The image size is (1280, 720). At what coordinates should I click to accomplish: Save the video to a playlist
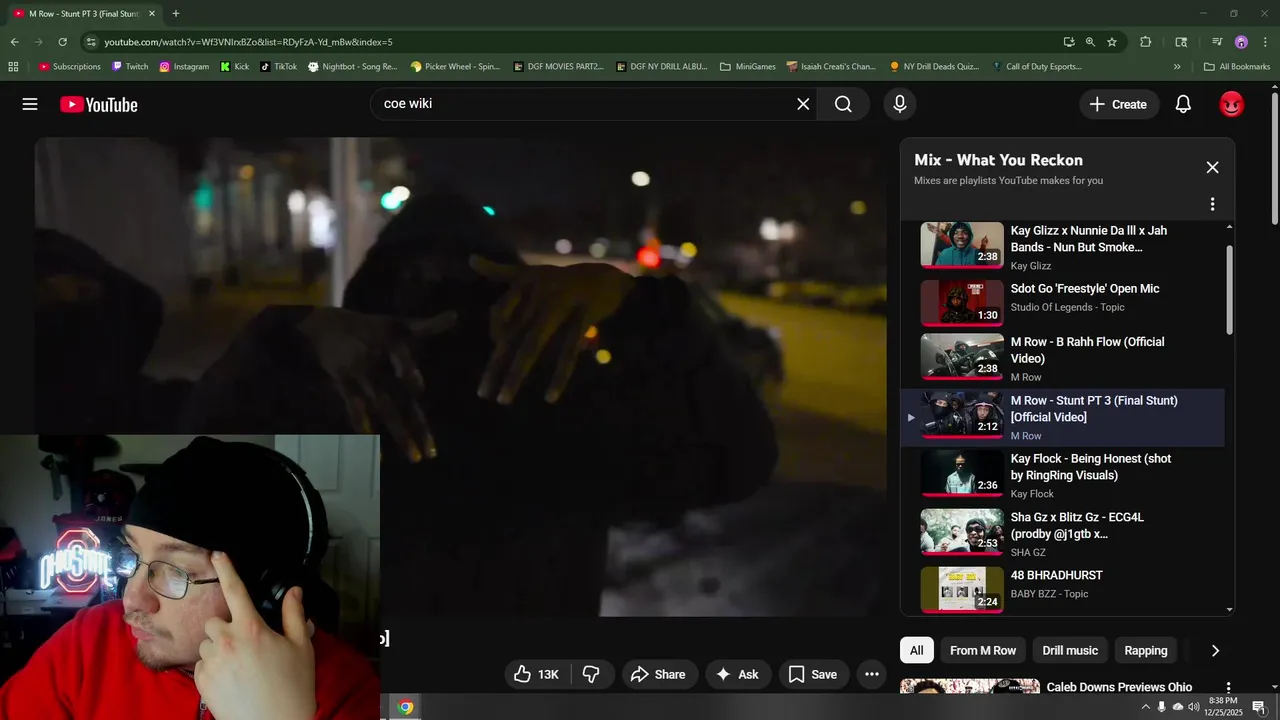coord(813,675)
